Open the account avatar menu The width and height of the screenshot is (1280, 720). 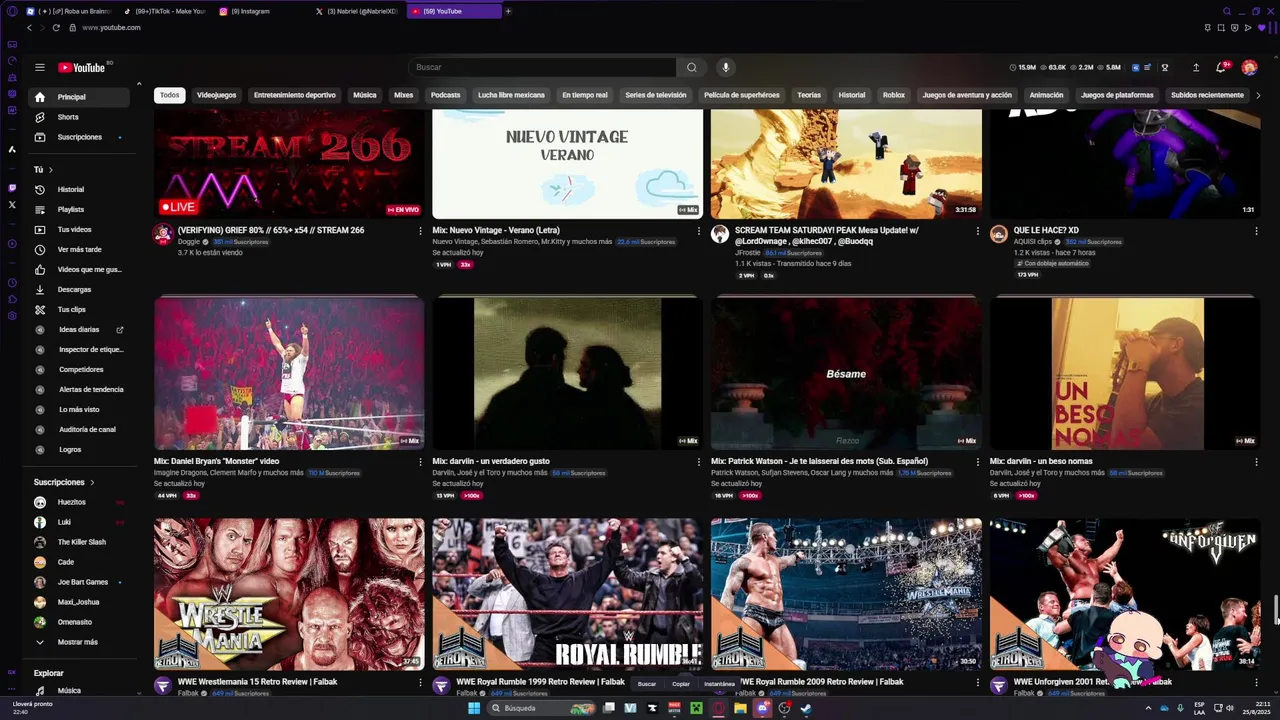(x=1249, y=67)
